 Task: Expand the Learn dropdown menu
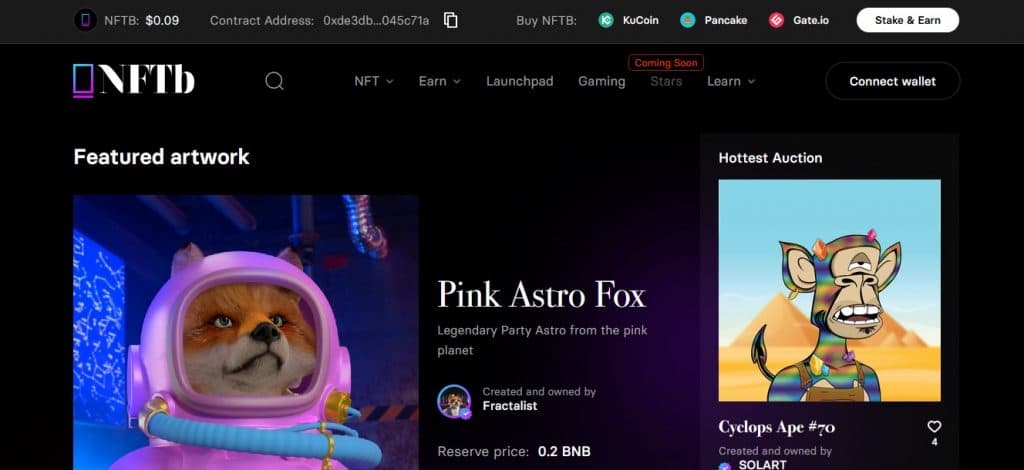click(730, 81)
